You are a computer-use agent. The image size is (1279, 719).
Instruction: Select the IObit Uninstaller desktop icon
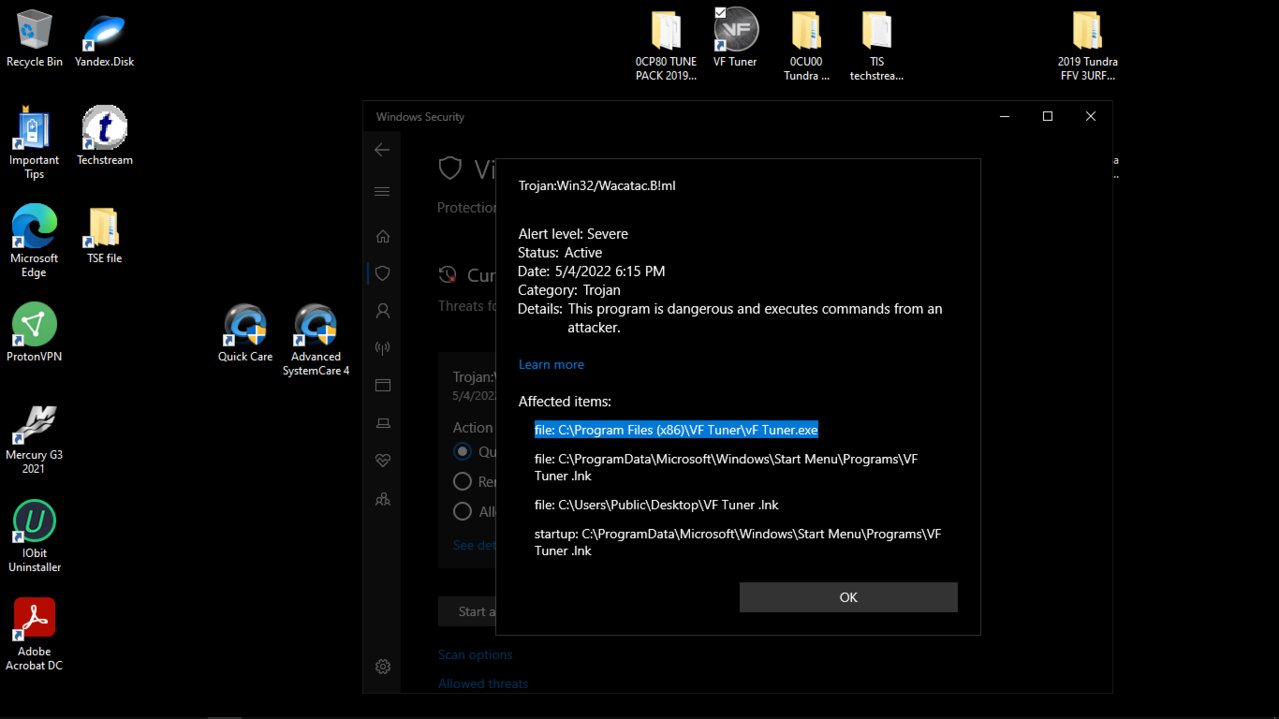[34, 537]
